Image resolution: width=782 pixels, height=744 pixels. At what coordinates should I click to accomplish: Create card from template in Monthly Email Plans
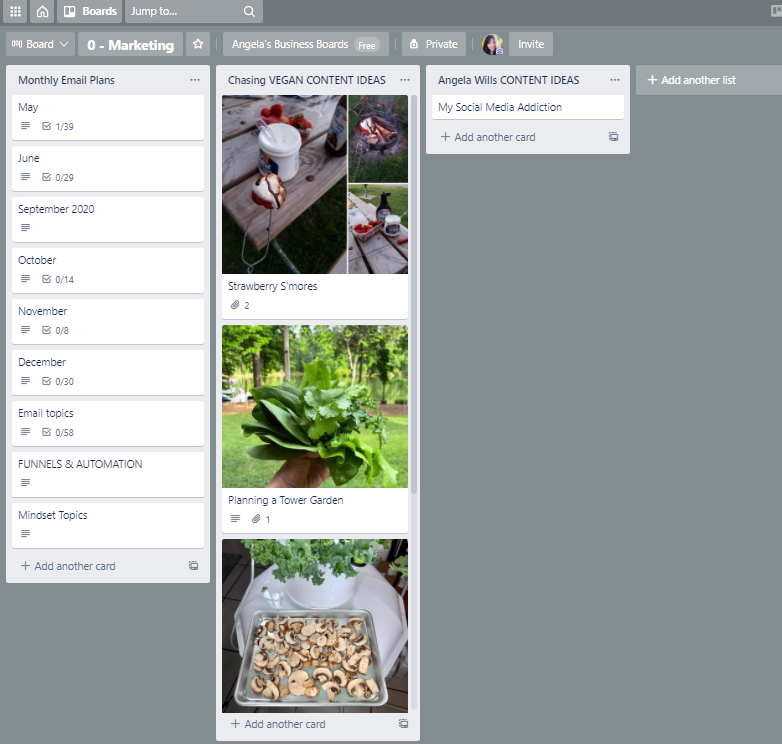click(193, 566)
